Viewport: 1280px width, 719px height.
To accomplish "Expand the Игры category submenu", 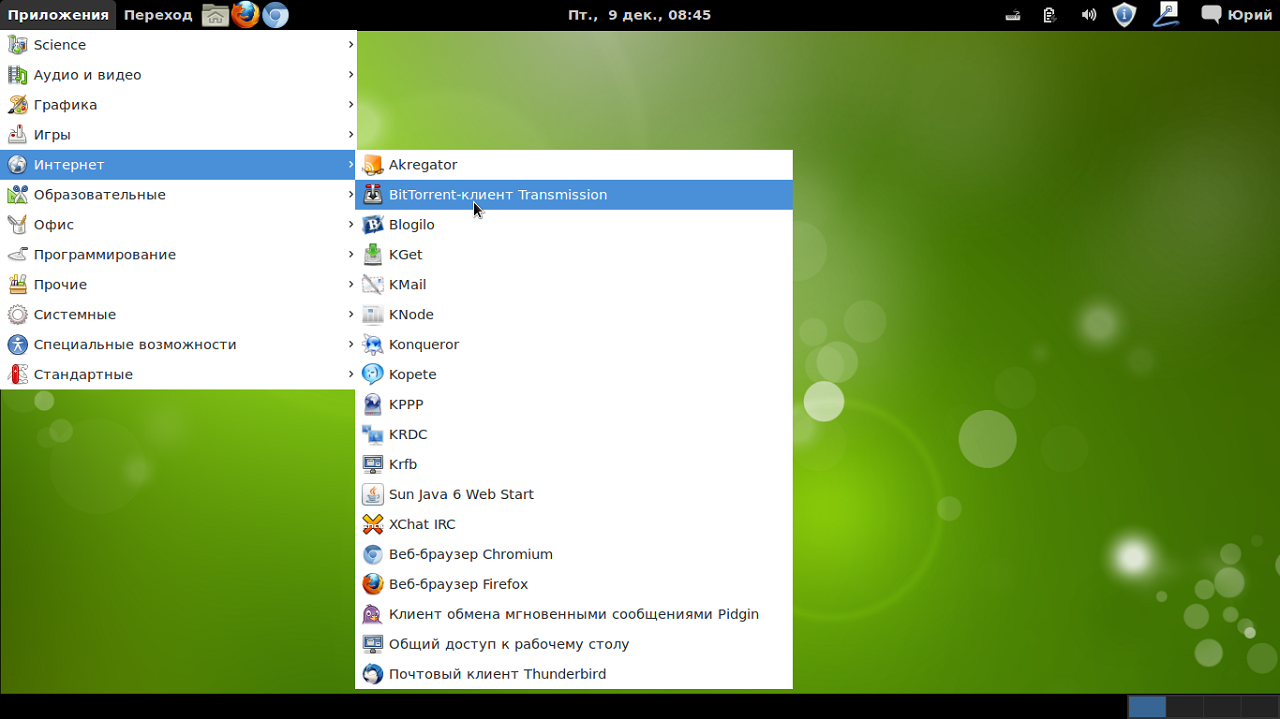I will tap(179, 135).
